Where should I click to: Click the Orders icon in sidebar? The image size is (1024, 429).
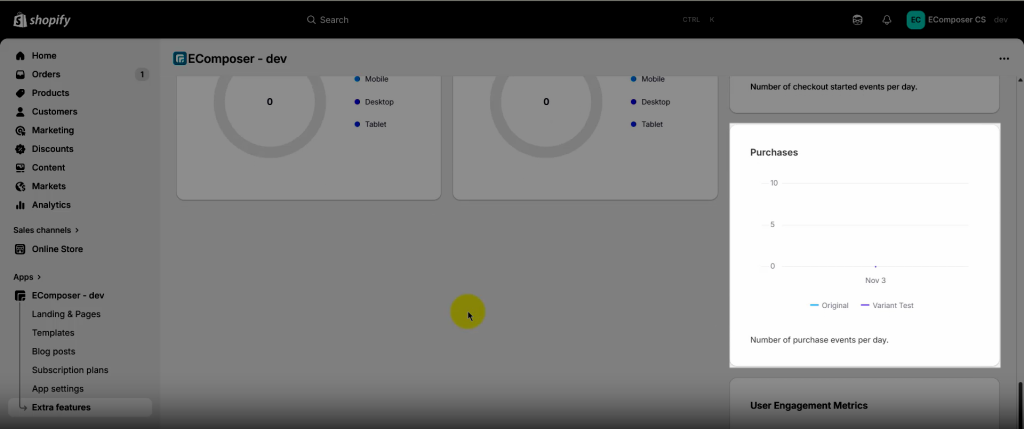(20, 74)
